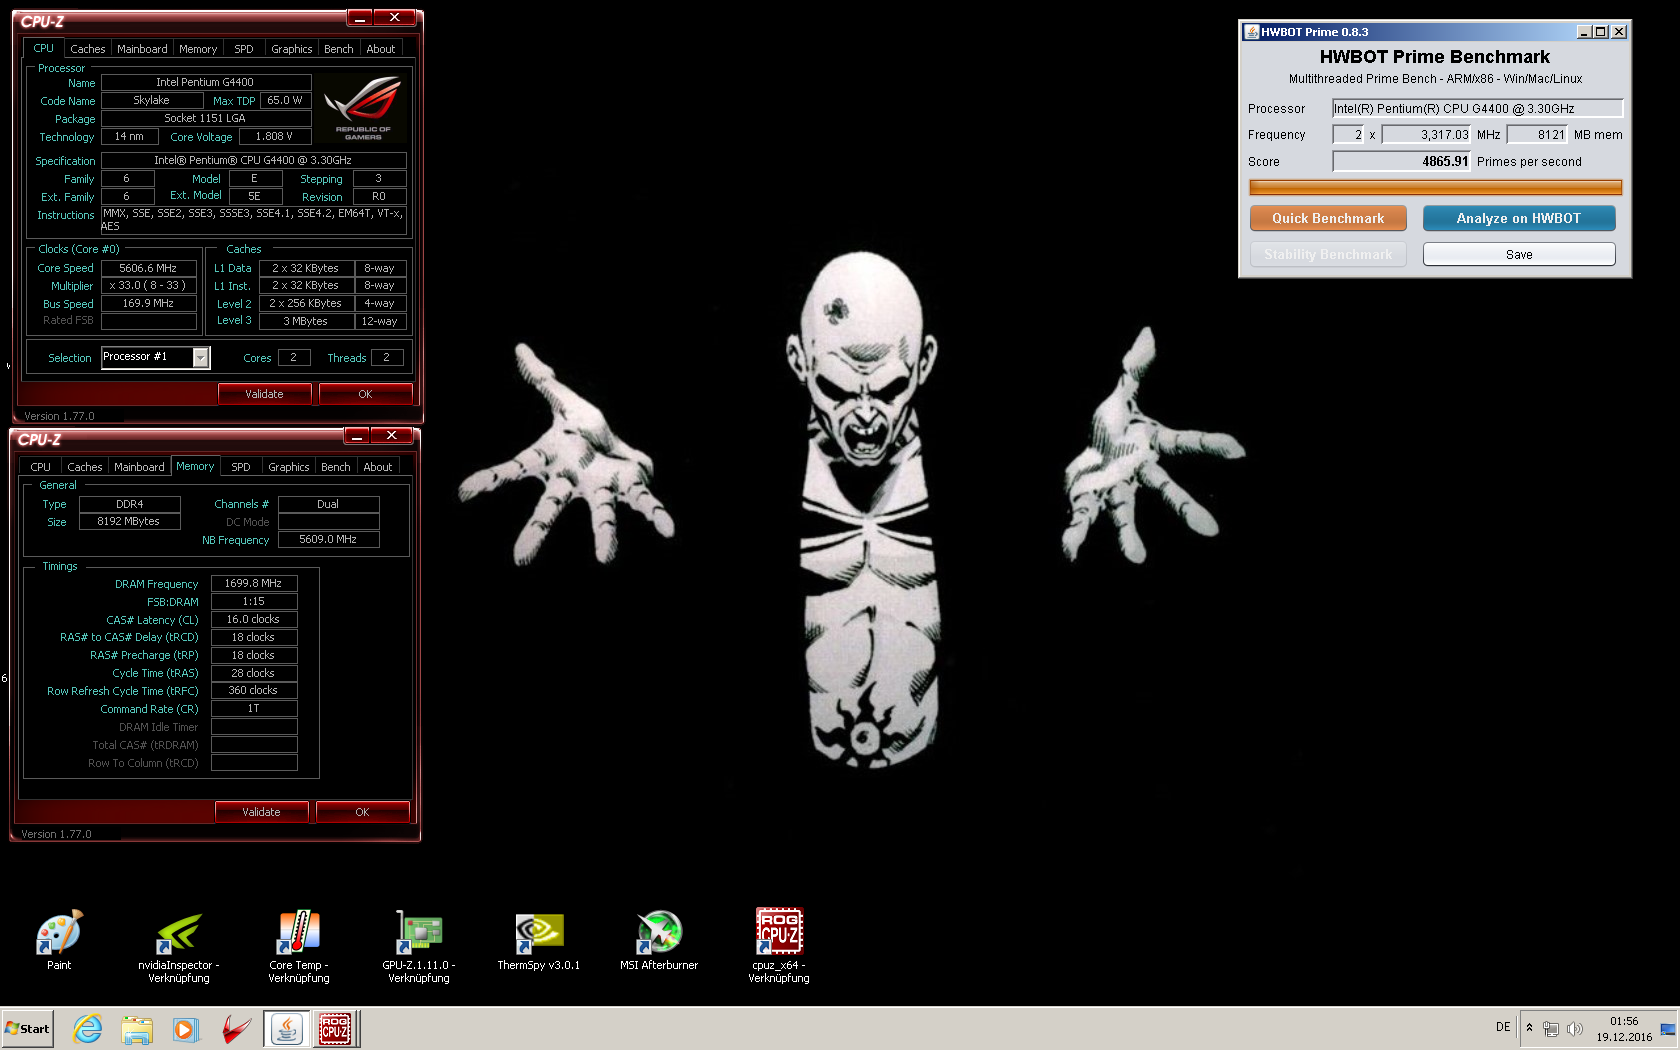This screenshot has width=1680, height=1050.
Task: Open About tab in lower CPU-Z window
Action: pos(378,467)
